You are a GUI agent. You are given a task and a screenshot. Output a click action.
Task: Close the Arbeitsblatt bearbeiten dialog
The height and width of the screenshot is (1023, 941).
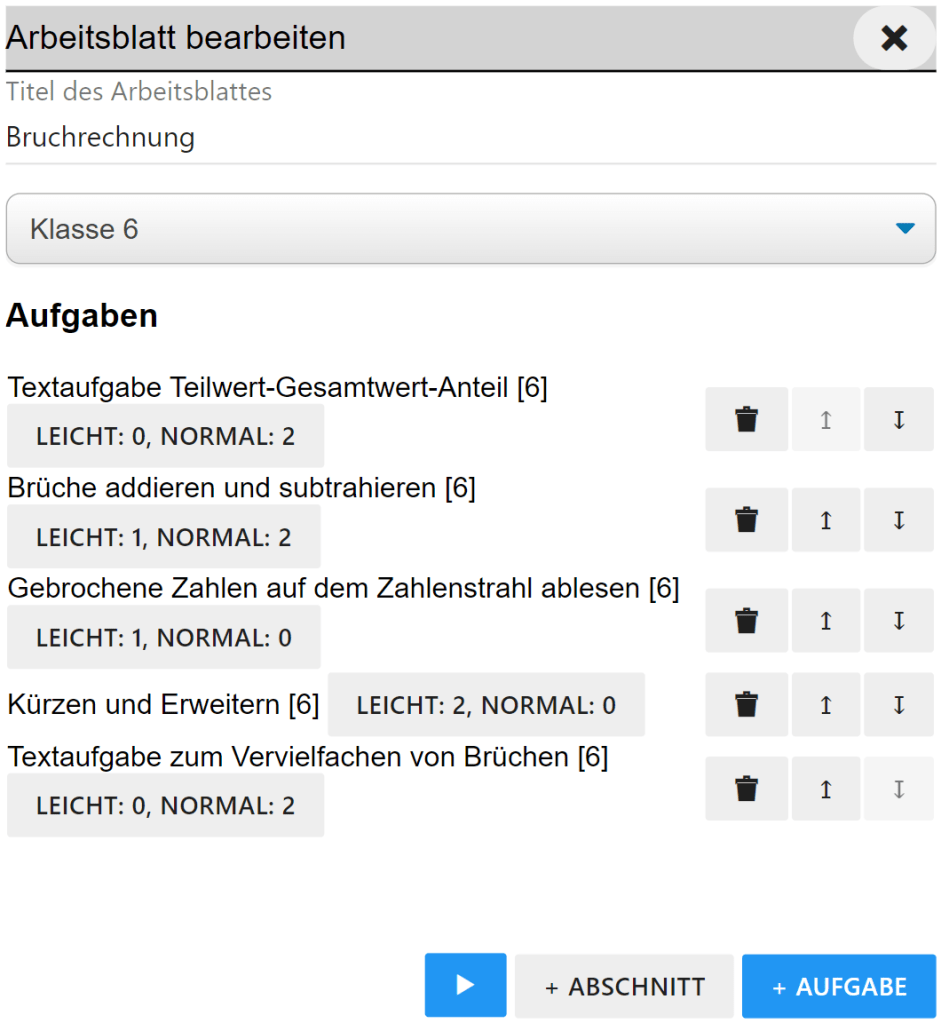(x=894, y=38)
